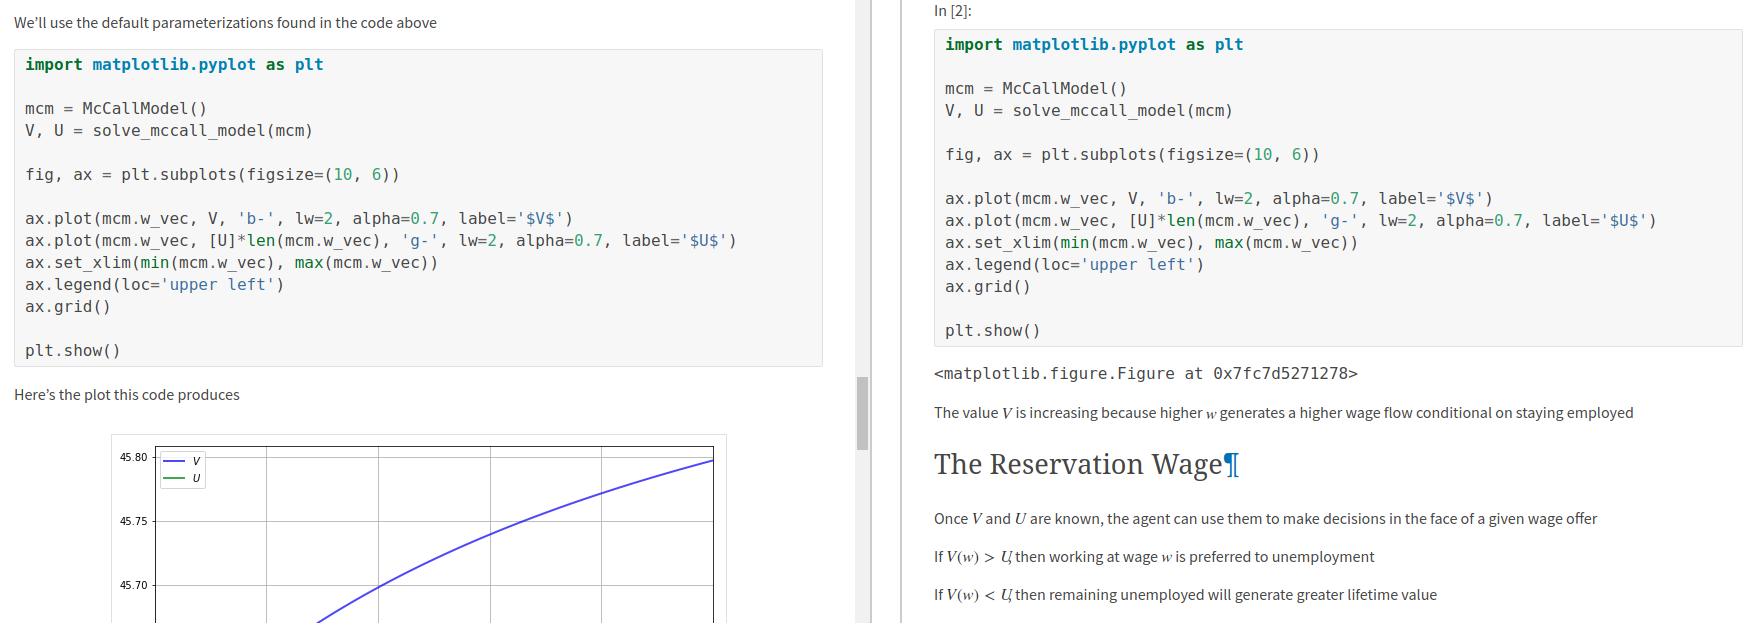Click the plot legend box showing V and U
This screenshot has height=623, width=1763.
pyautogui.click(x=182, y=469)
